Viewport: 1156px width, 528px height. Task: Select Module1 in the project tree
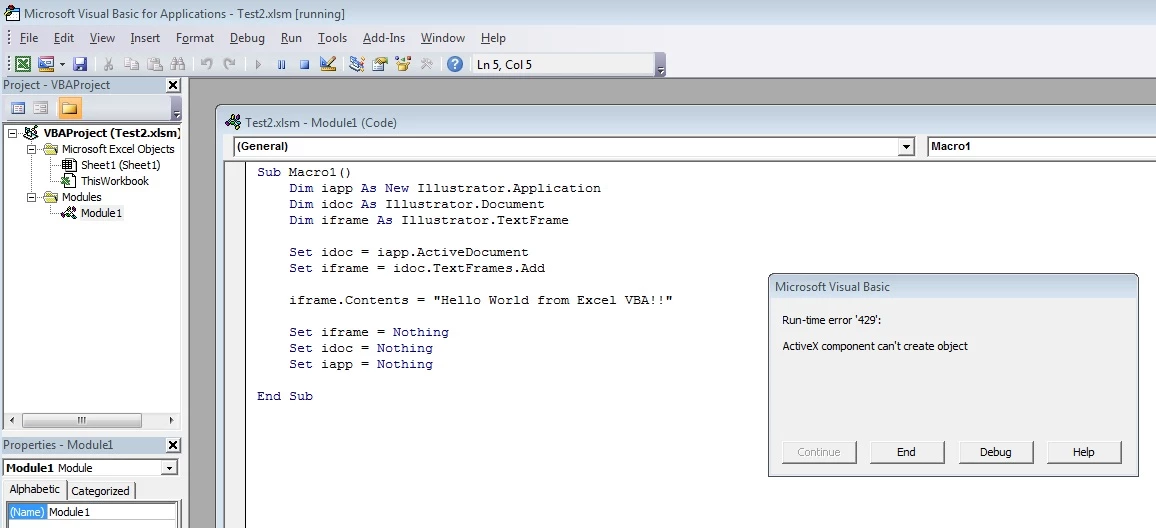click(x=102, y=213)
